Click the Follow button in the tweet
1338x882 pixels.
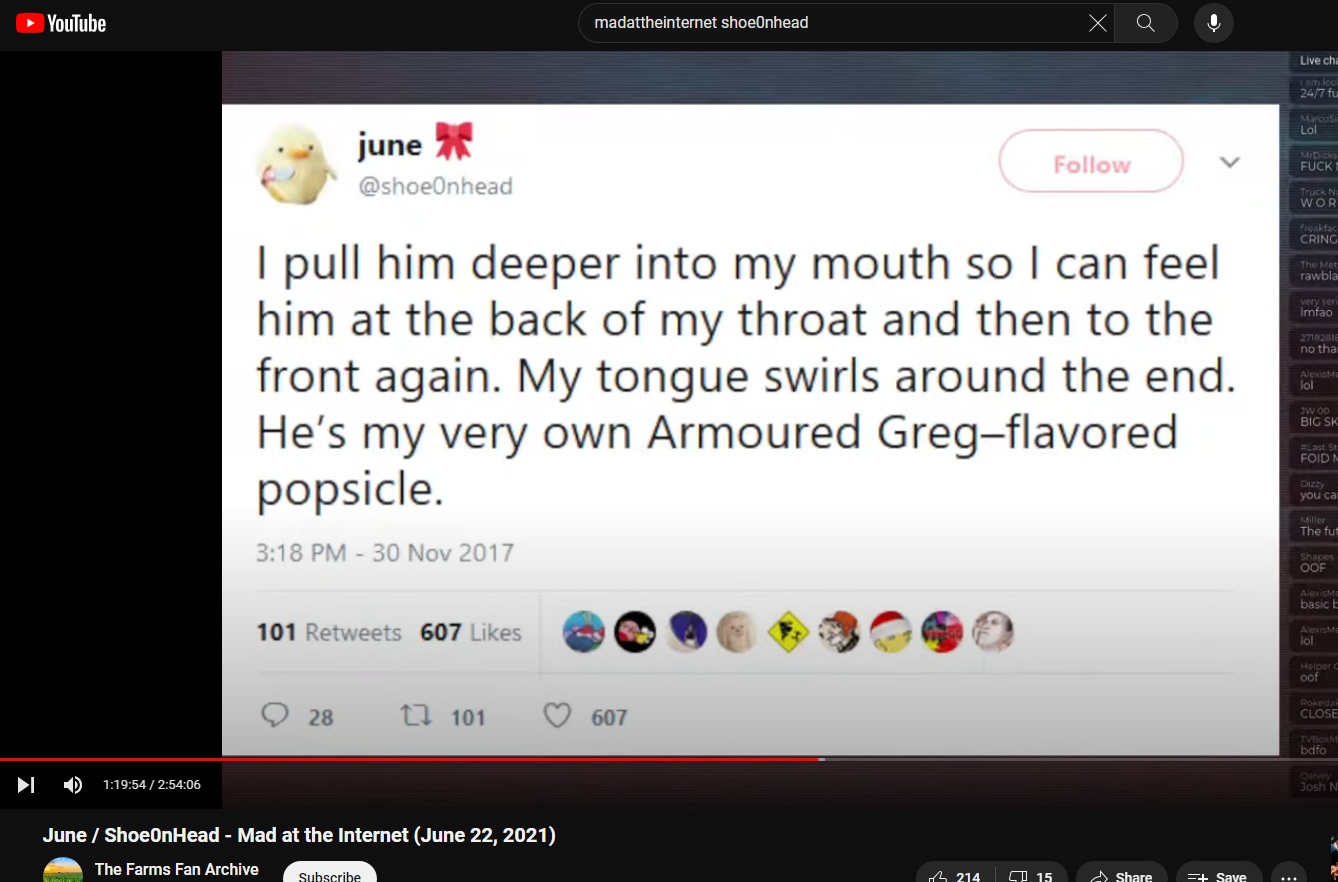(x=1091, y=162)
